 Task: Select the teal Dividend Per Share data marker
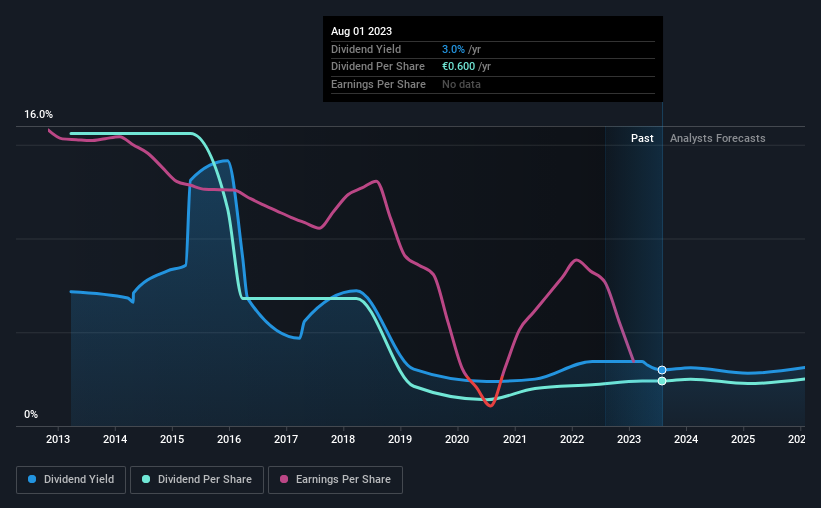(x=662, y=381)
